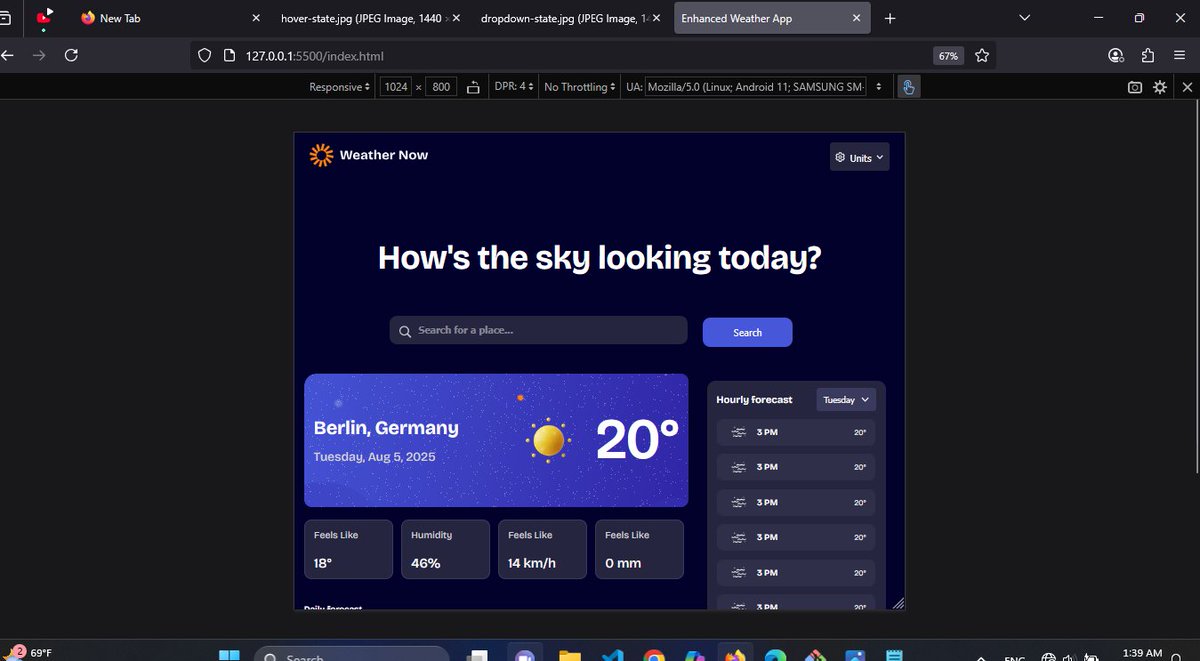Click the Search button
Viewport: 1200px width, 661px height.
pos(747,331)
